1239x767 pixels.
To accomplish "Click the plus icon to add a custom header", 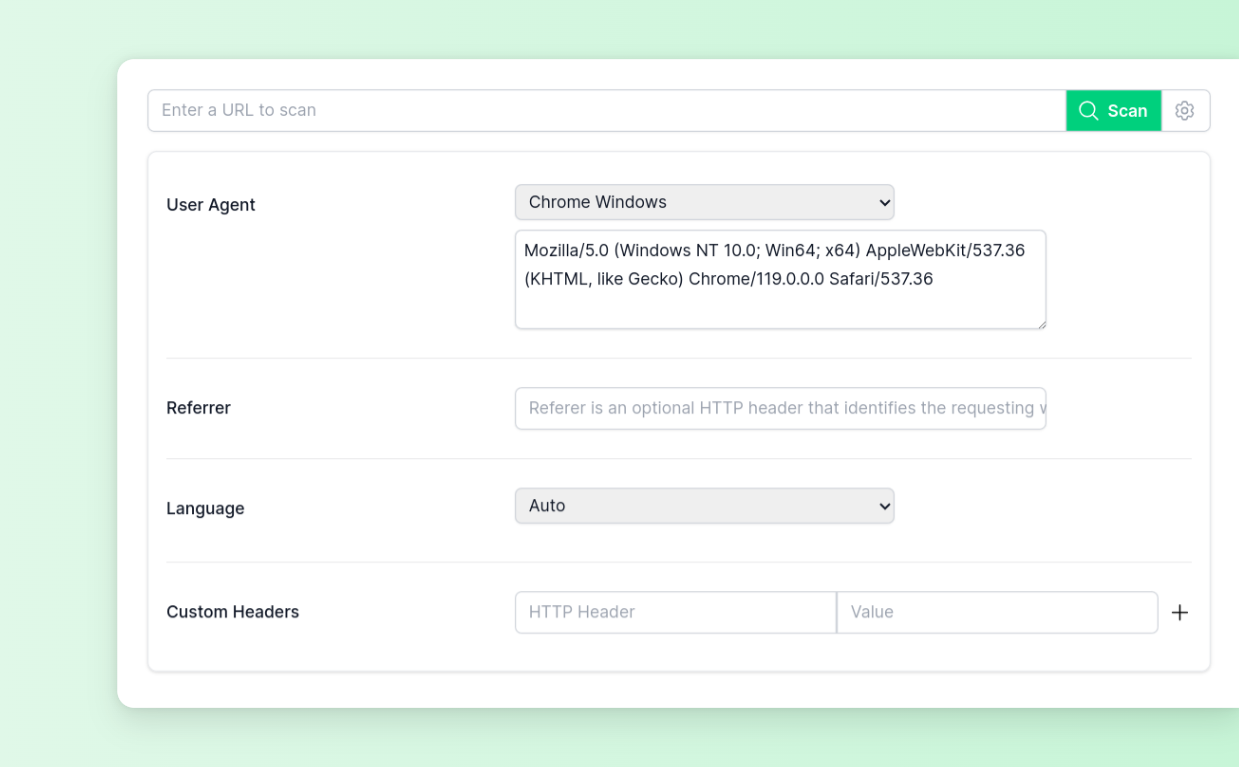I will coord(1180,612).
